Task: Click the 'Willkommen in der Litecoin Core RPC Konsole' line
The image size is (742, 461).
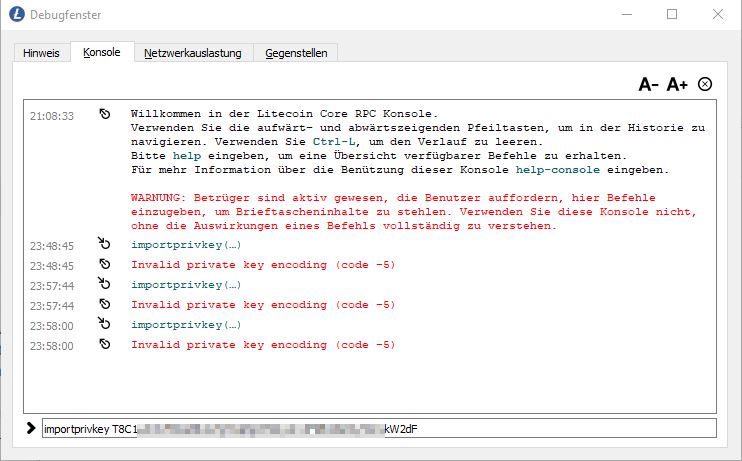Action: click(x=284, y=114)
